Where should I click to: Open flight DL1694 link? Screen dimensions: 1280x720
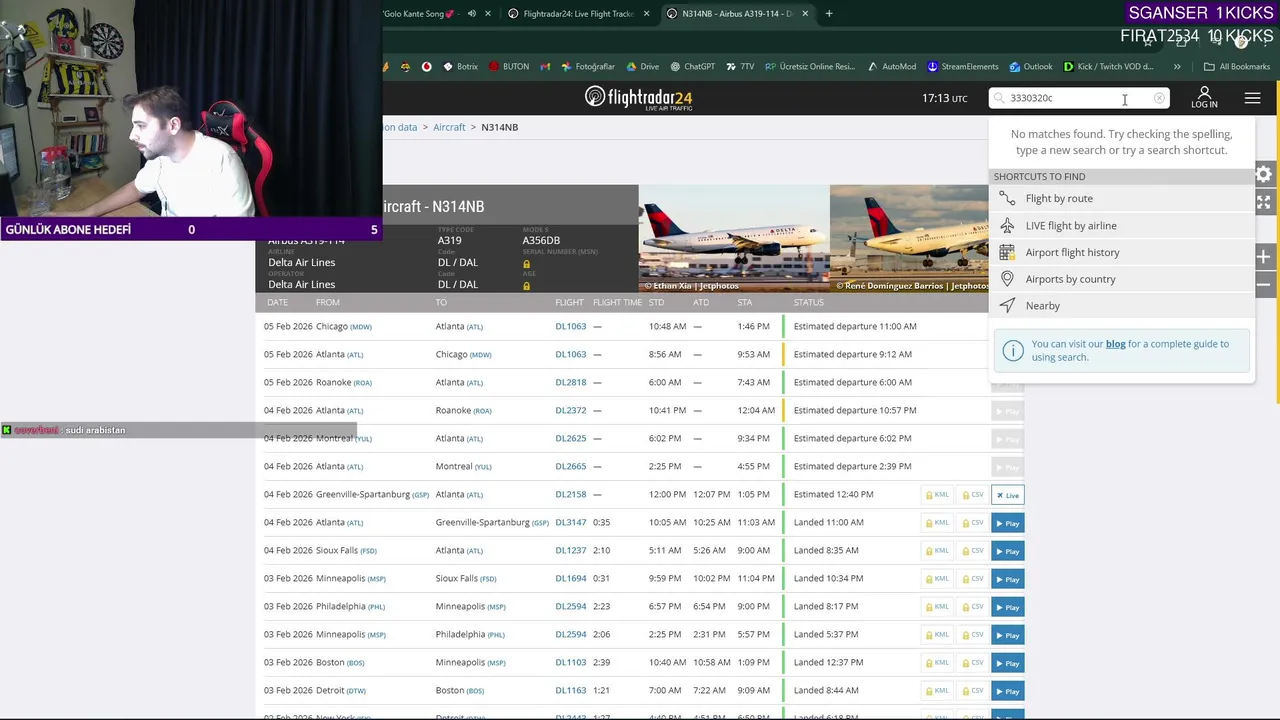tap(570, 578)
